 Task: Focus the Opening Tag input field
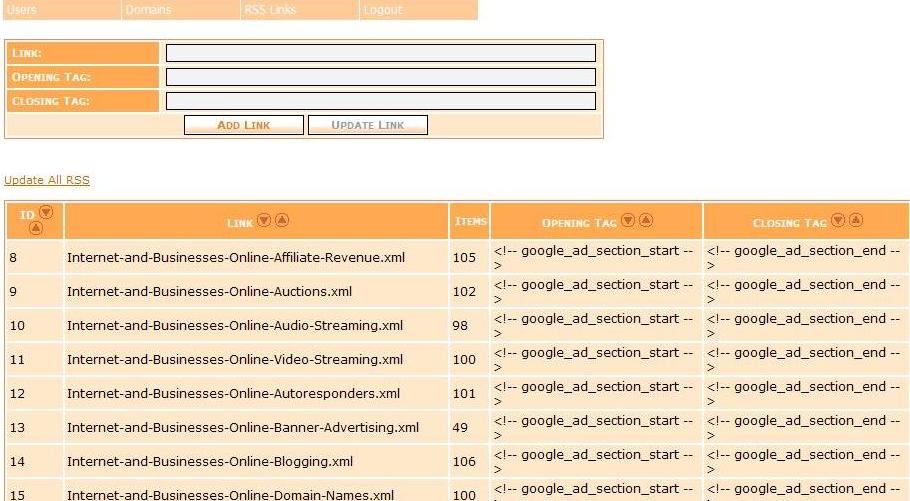click(x=381, y=77)
